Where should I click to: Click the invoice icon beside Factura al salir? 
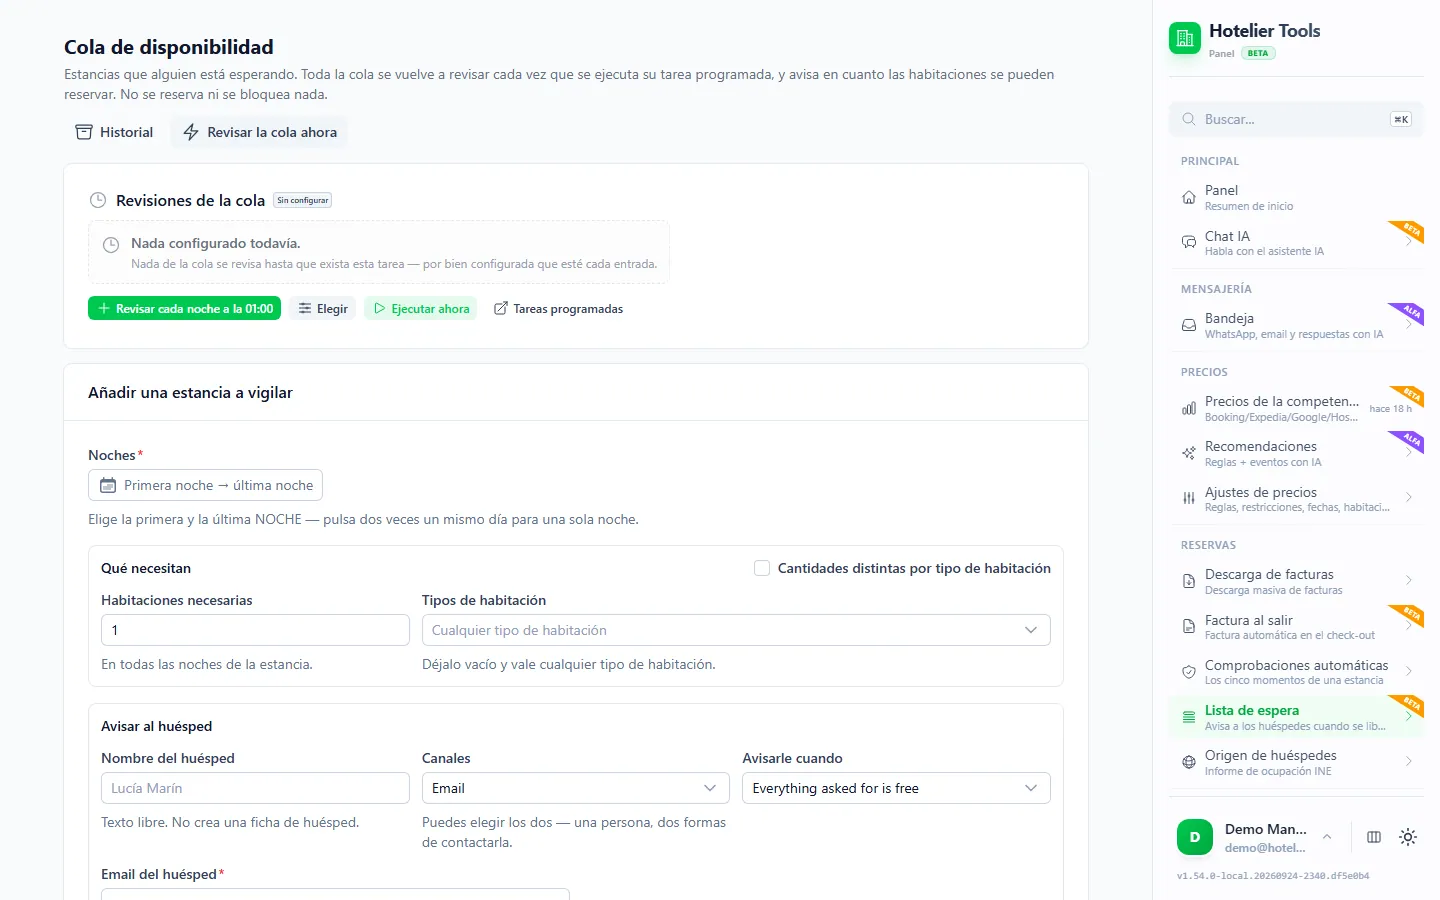[x=1189, y=626]
